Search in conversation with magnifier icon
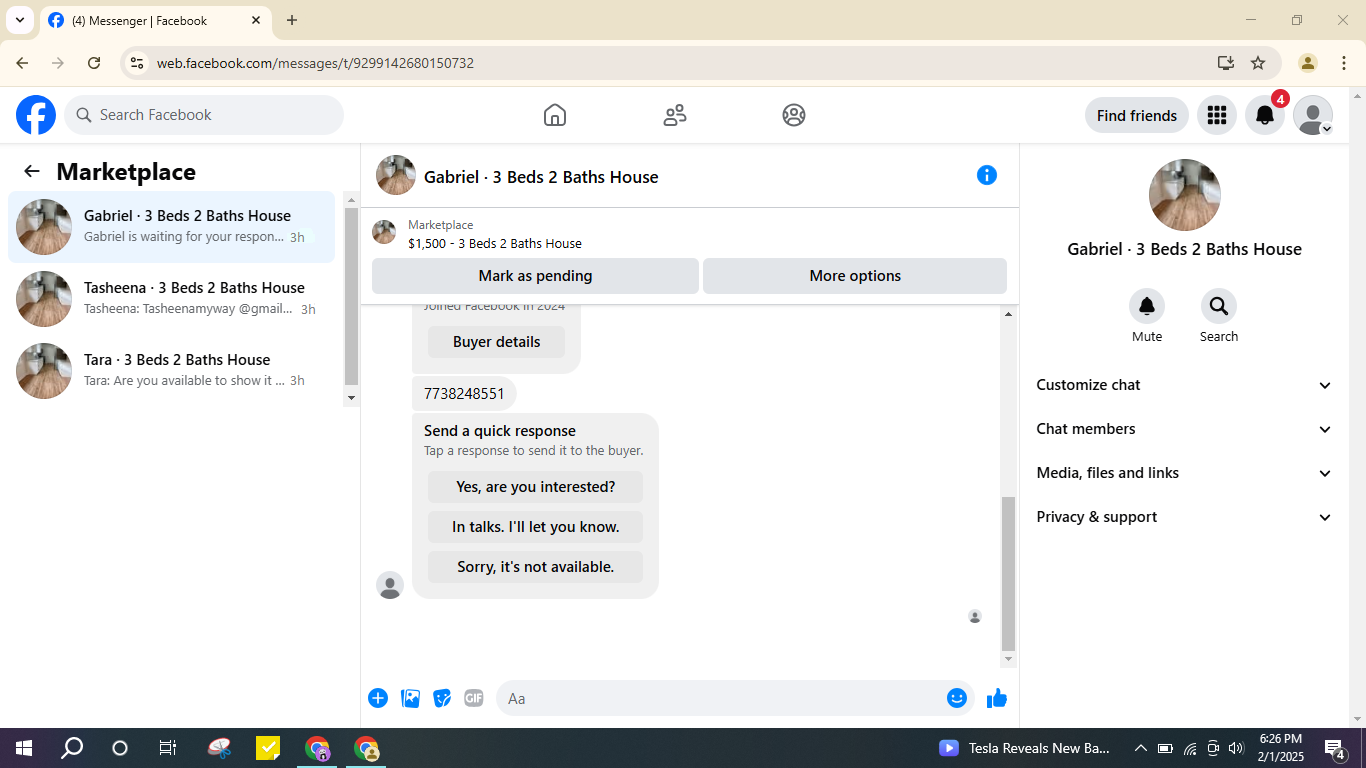Image resolution: width=1366 pixels, height=768 pixels. click(1219, 306)
